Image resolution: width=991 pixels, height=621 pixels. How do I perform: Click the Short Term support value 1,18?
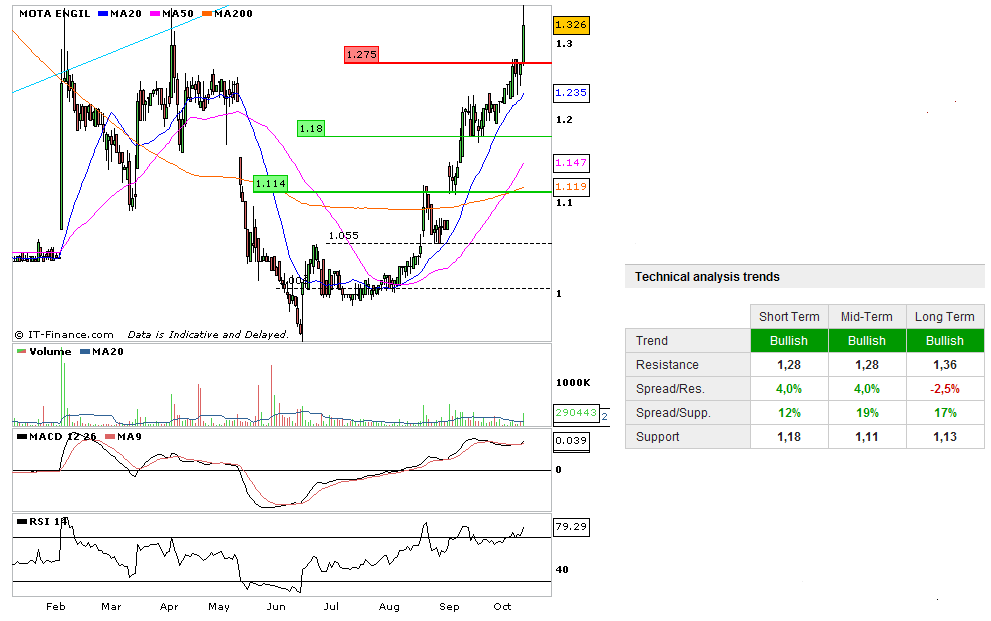click(789, 437)
